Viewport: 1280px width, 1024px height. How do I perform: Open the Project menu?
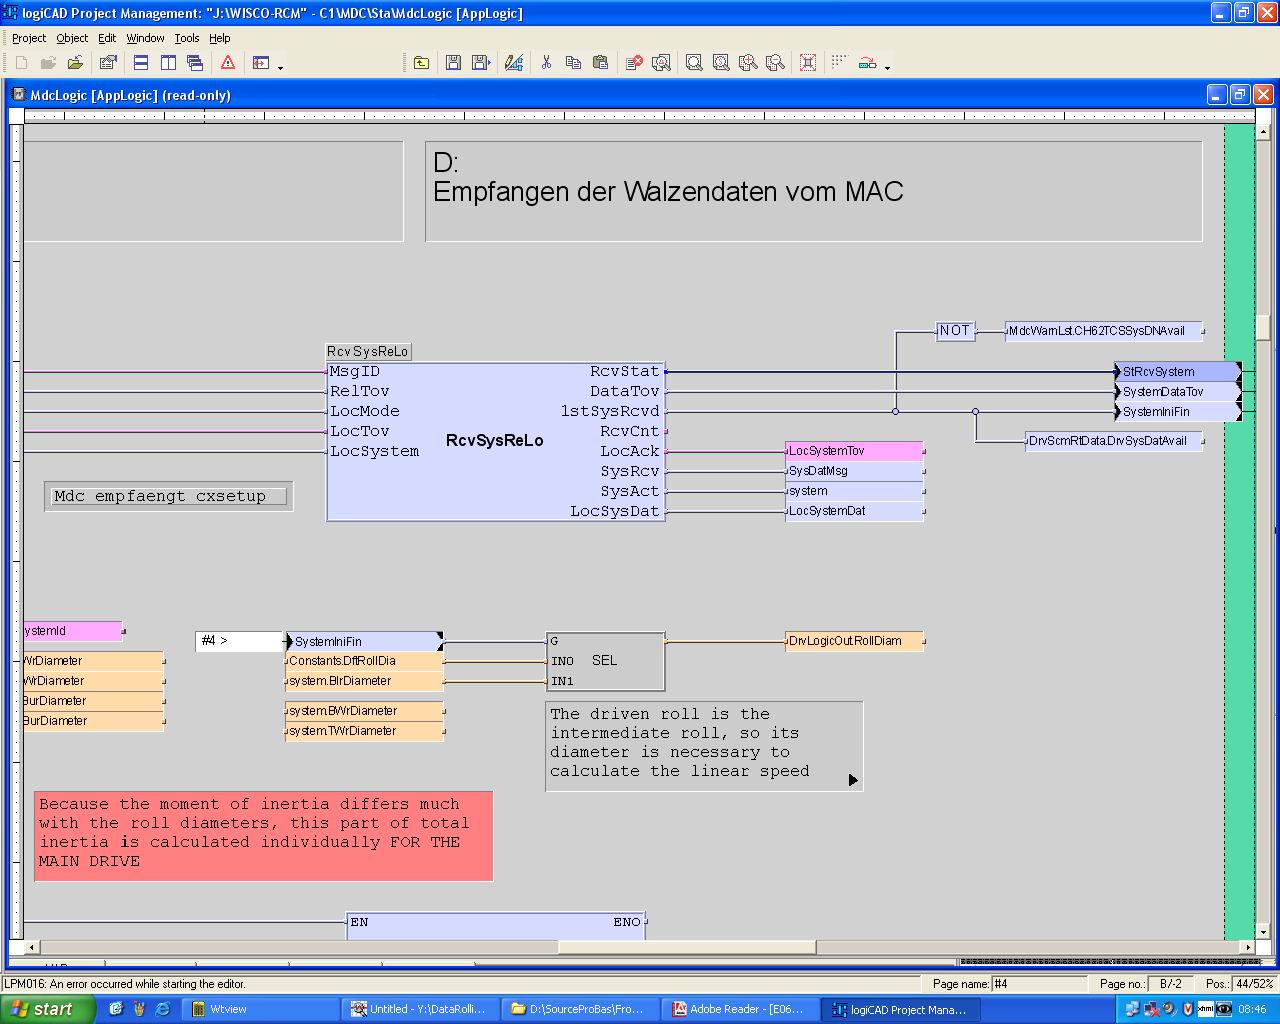[28, 38]
